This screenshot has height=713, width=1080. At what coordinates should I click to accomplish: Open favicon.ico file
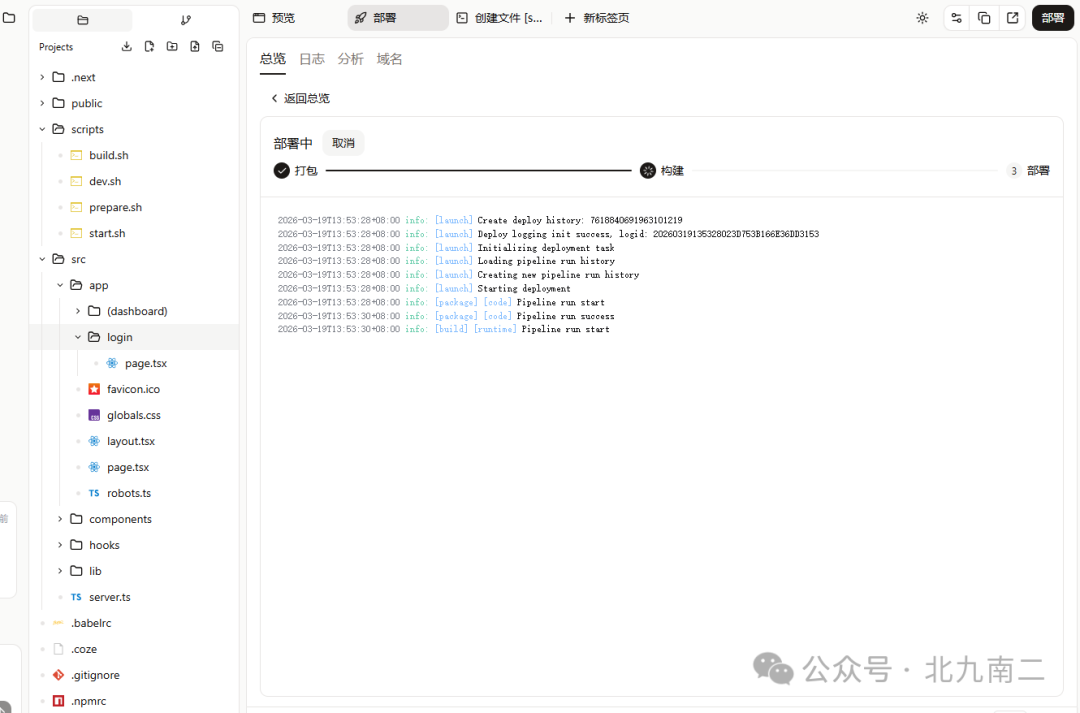pyautogui.click(x=134, y=389)
